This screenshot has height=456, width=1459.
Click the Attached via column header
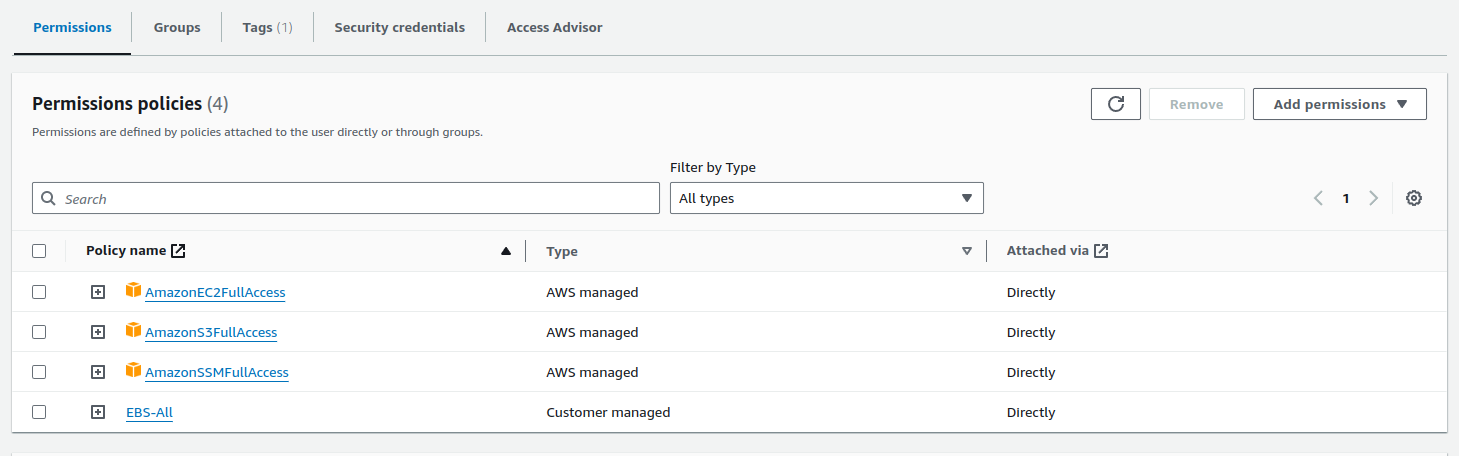(x=1048, y=251)
